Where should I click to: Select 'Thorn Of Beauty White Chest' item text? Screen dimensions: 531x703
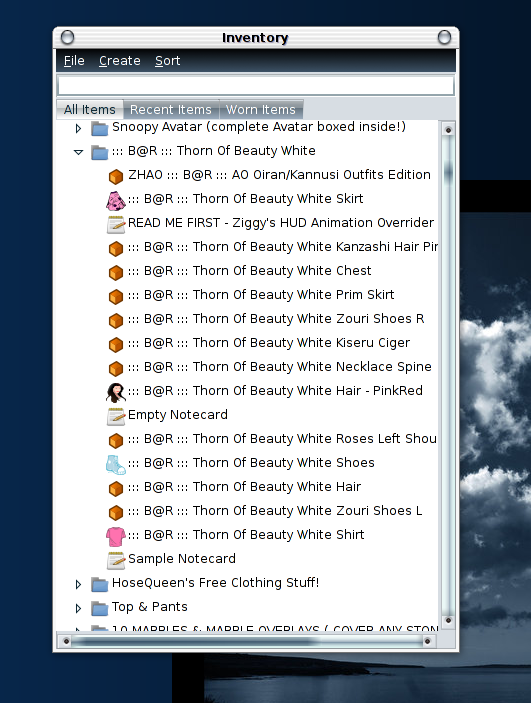click(250, 271)
